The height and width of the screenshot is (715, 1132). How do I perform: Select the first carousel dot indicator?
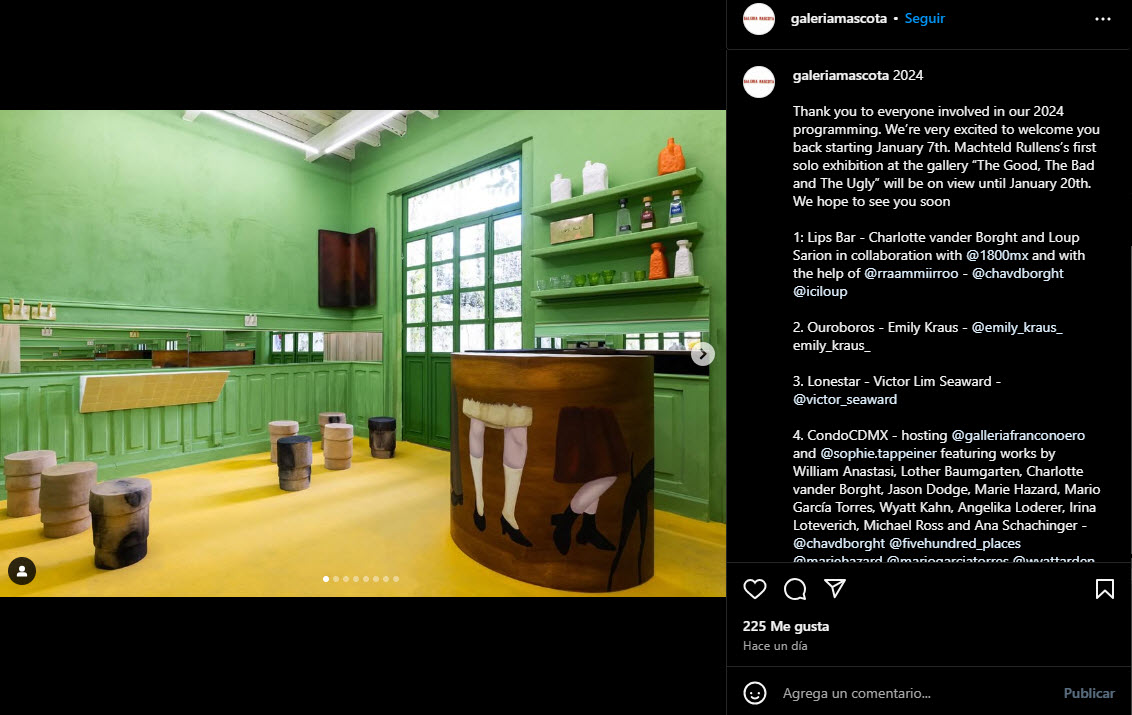click(326, 579)
